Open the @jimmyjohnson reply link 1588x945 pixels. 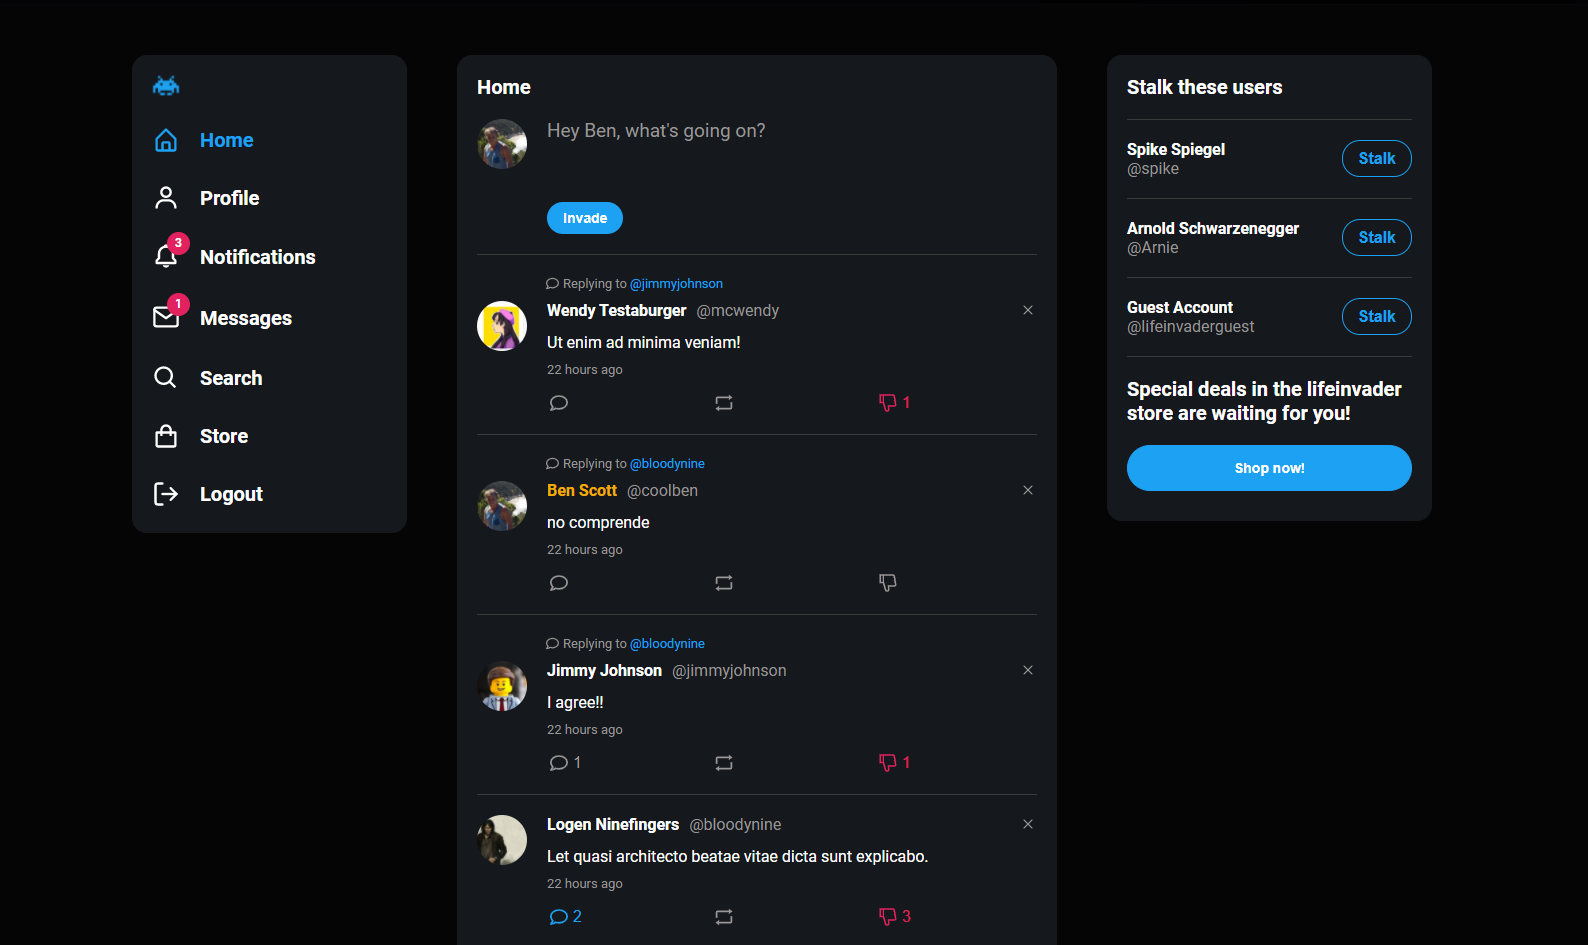tap(676, 284)
